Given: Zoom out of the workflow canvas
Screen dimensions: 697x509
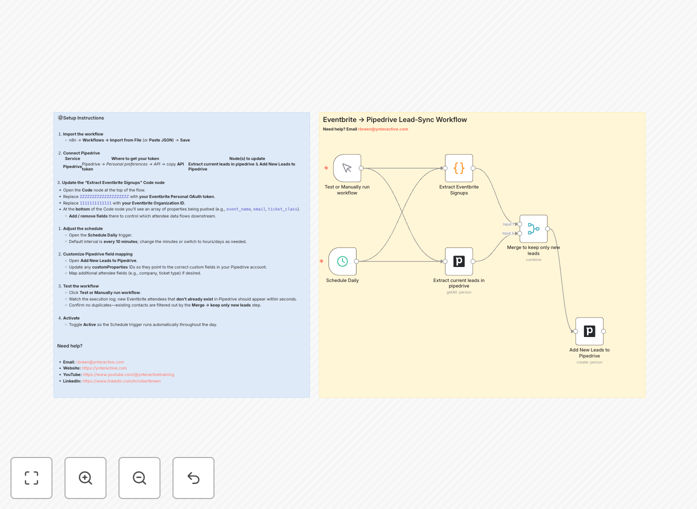Looking at the screenshot, I should [x=139, y=478].
